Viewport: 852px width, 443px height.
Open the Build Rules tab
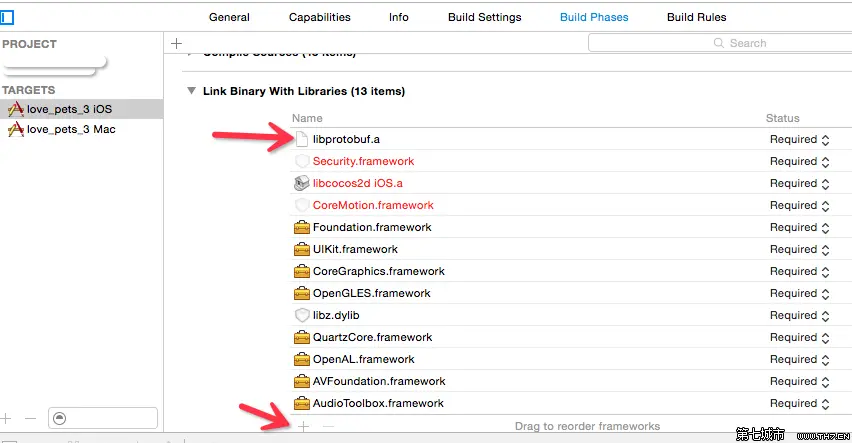696,17
